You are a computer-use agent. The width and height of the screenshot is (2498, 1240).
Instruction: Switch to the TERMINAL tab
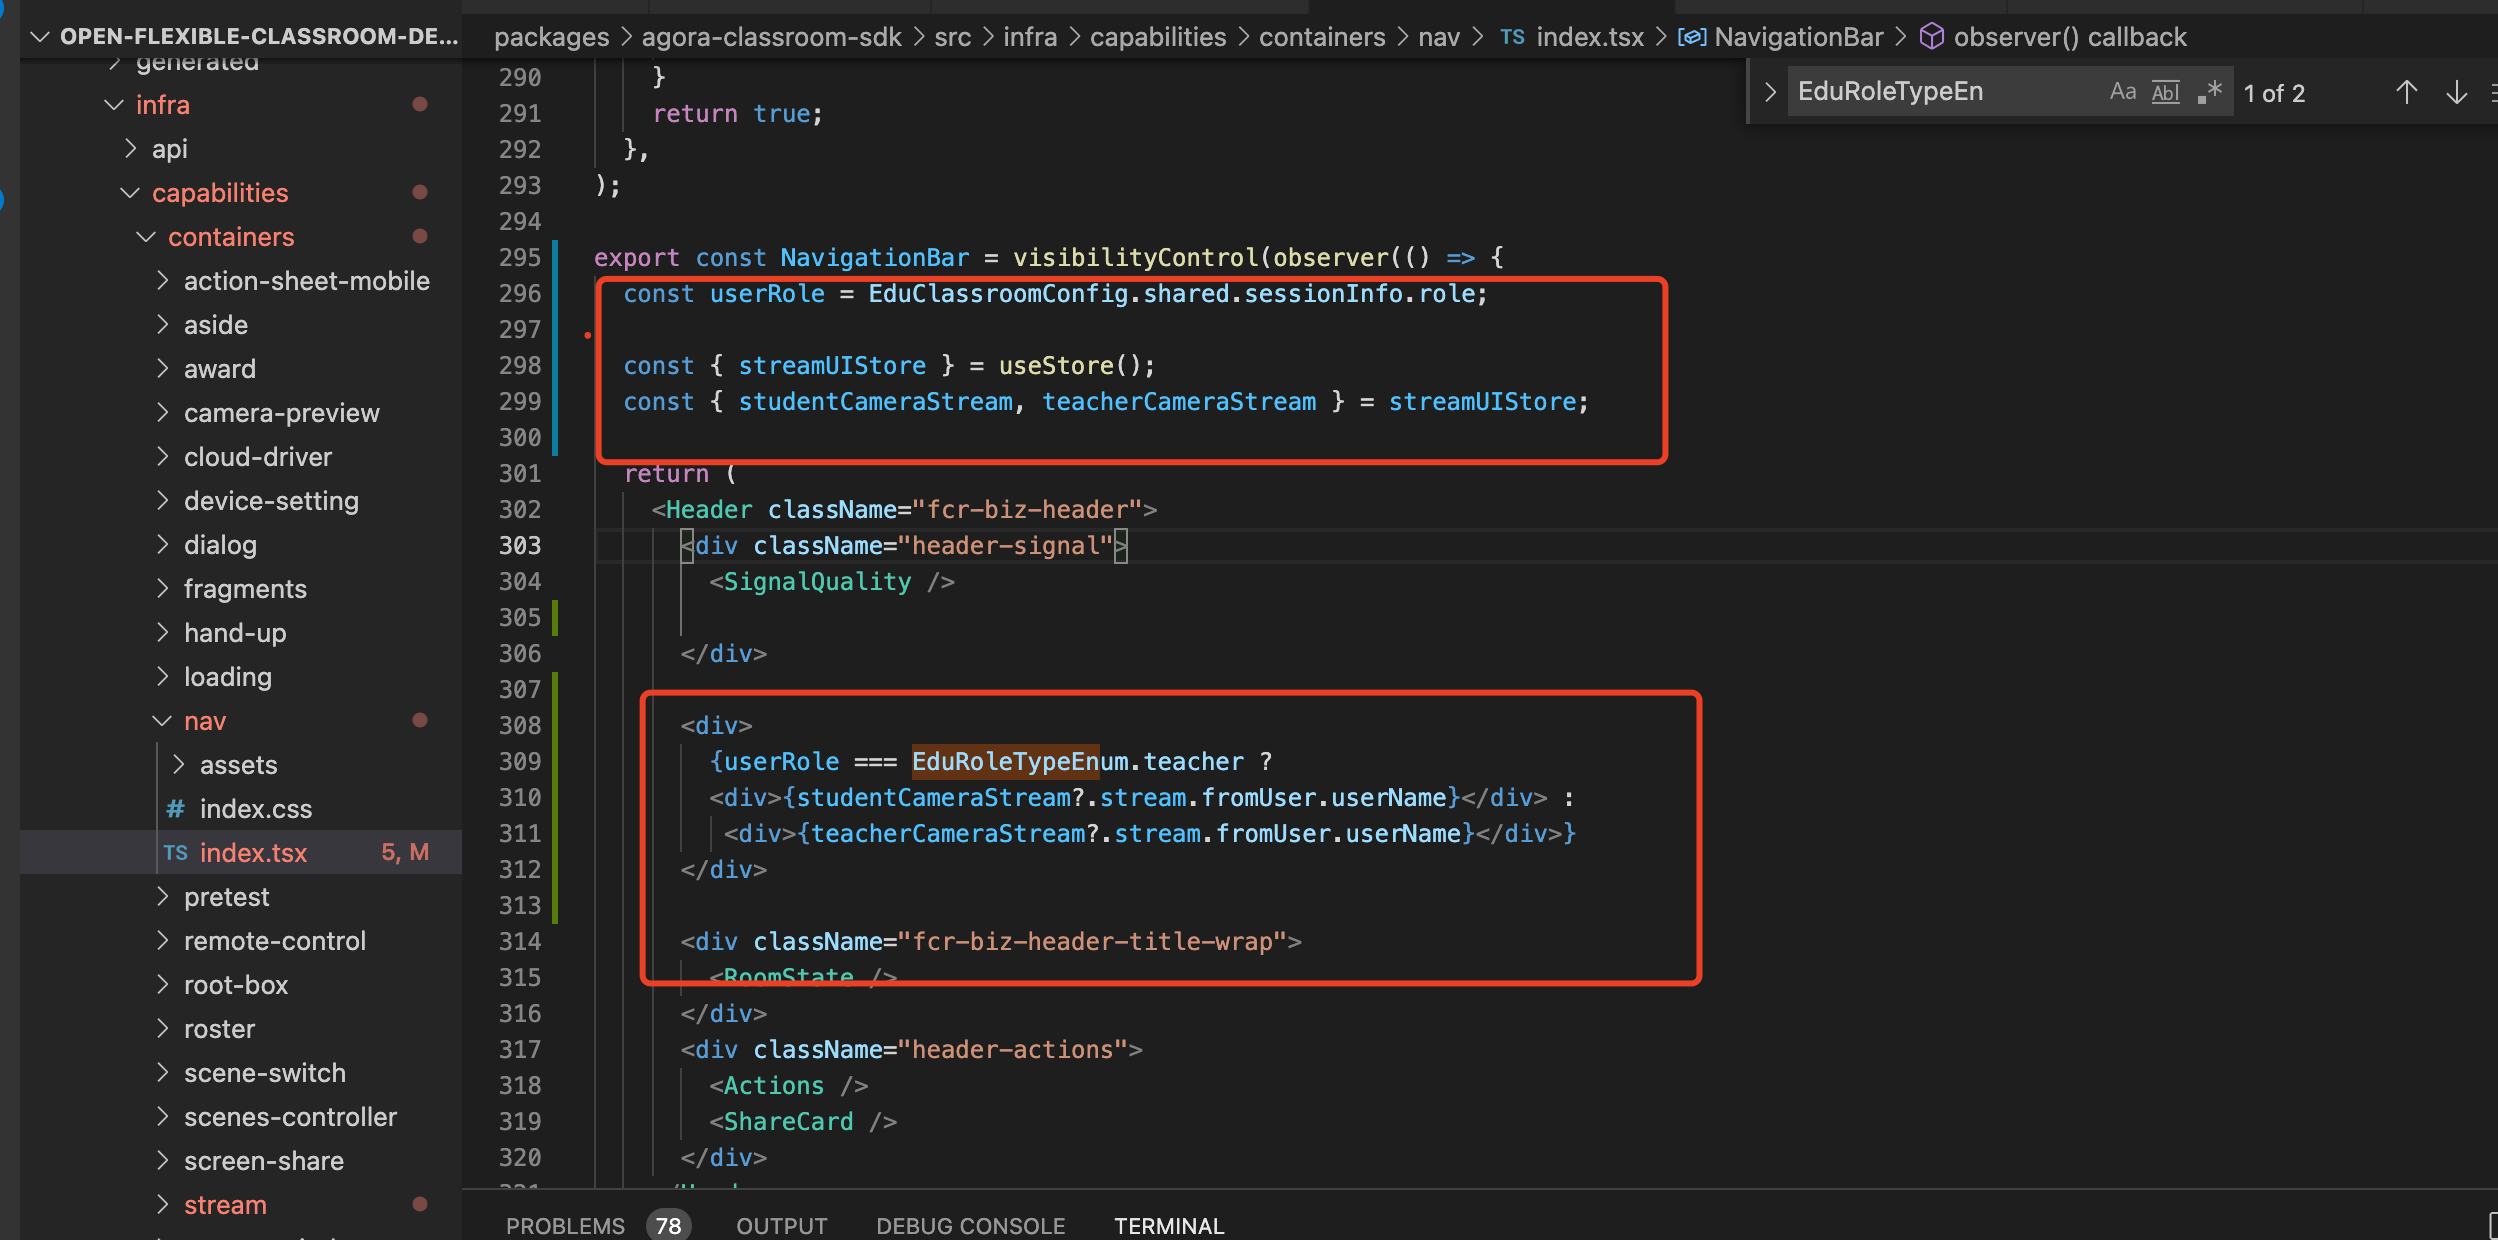pyautogui.click(x=1169, y=1225)
